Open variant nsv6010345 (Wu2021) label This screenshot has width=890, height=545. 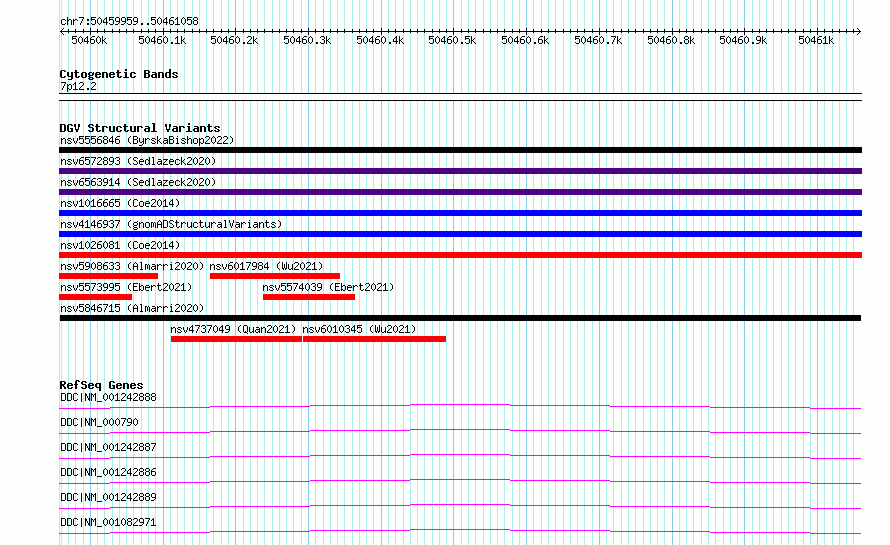(359, 329)
